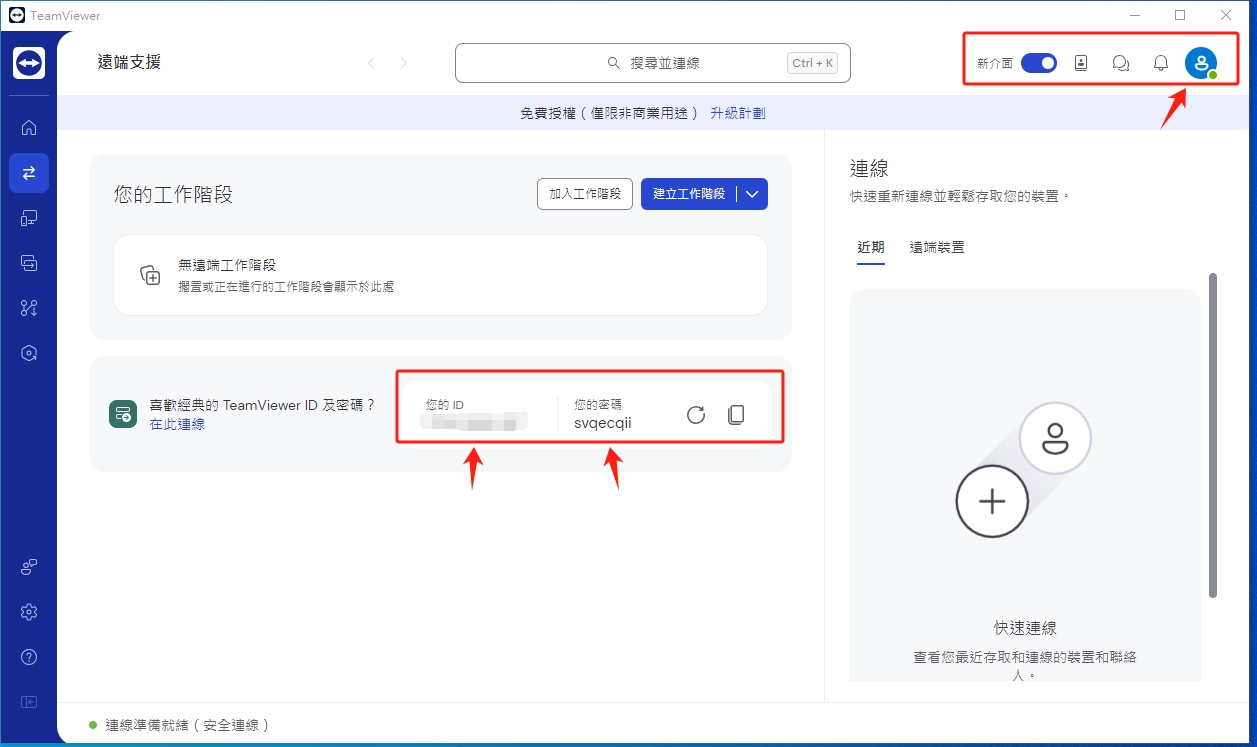1257x747 pixels.
Task: Click the 遠端支援 page title
Action: pyautogui.click(x=129, y=62)
